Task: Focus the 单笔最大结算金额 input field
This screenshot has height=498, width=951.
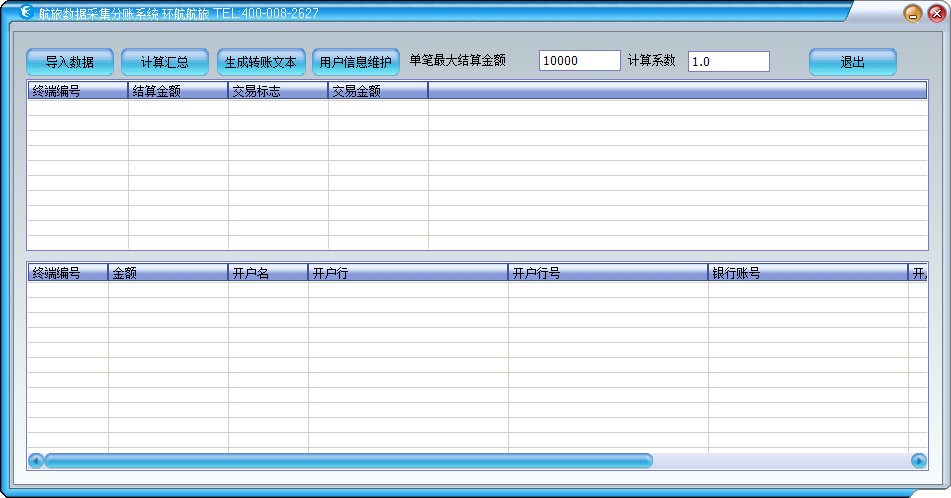Action: pyautogui.click(x=579, y=61)
